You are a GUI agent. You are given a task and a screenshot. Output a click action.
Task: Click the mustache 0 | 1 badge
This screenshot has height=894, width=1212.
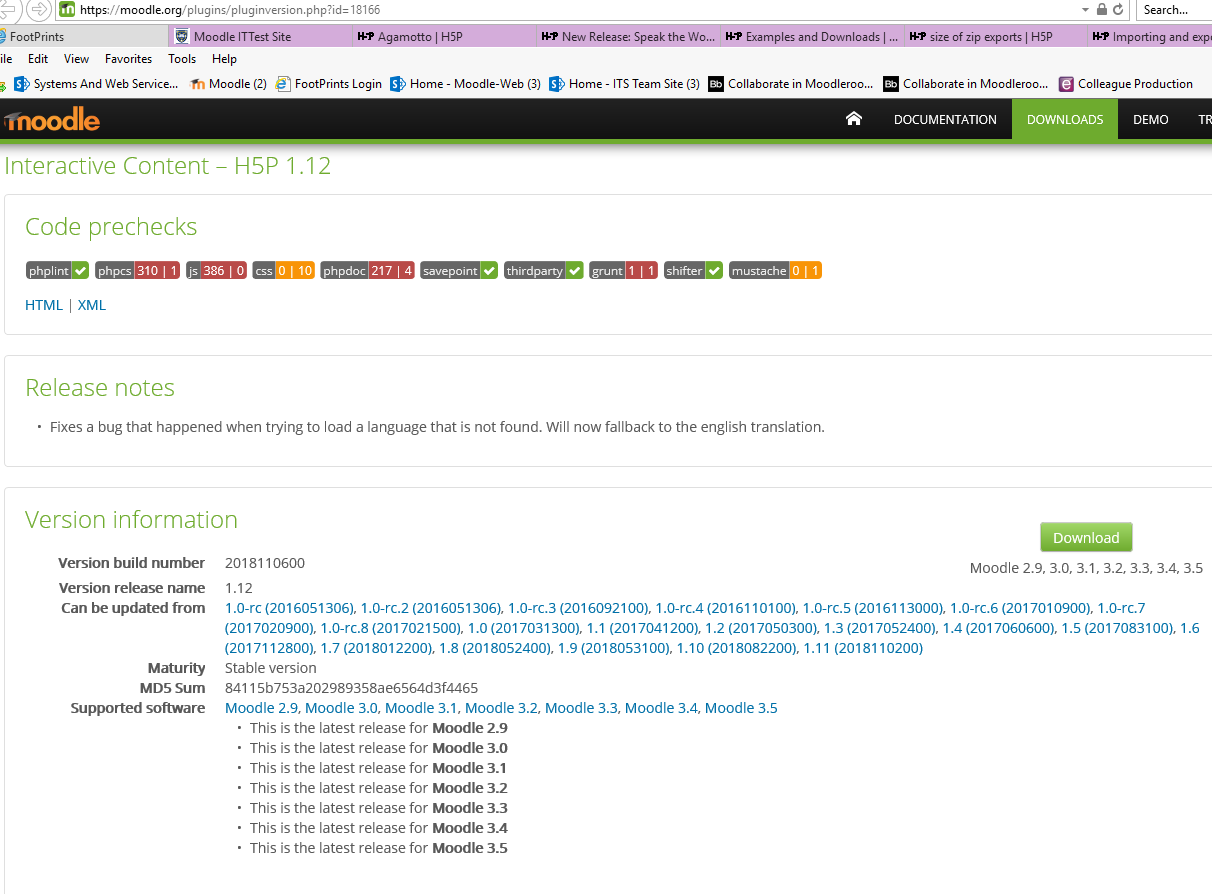click(x=775, y=271)
